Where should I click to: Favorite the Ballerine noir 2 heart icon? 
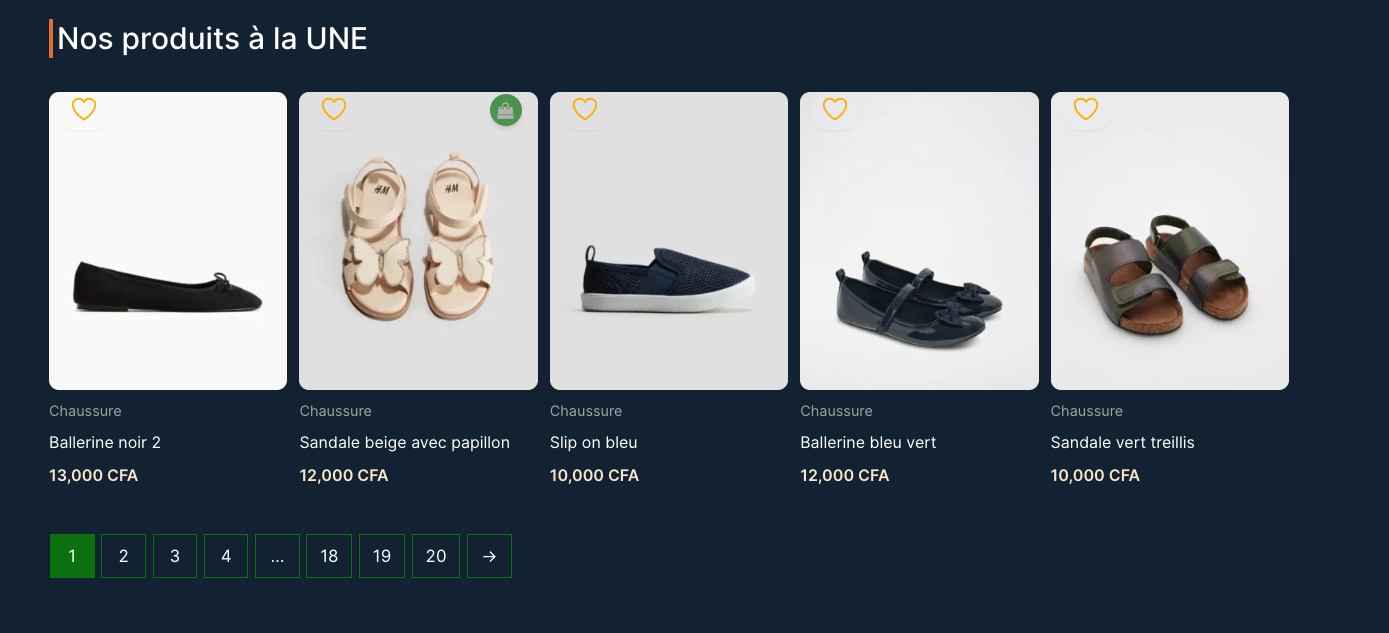(84, 109)
